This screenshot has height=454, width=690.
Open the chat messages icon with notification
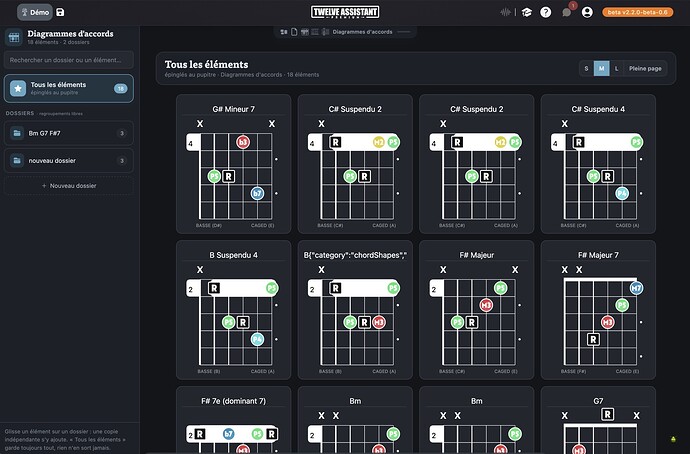567,12
